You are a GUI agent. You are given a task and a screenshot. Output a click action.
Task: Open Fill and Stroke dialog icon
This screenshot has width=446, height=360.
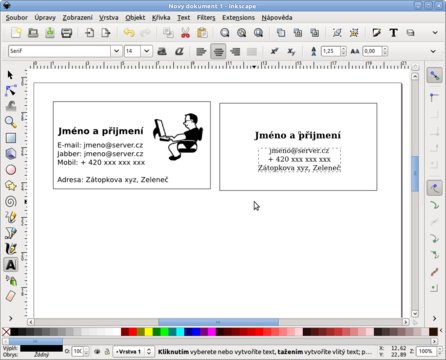coord(376,33)
